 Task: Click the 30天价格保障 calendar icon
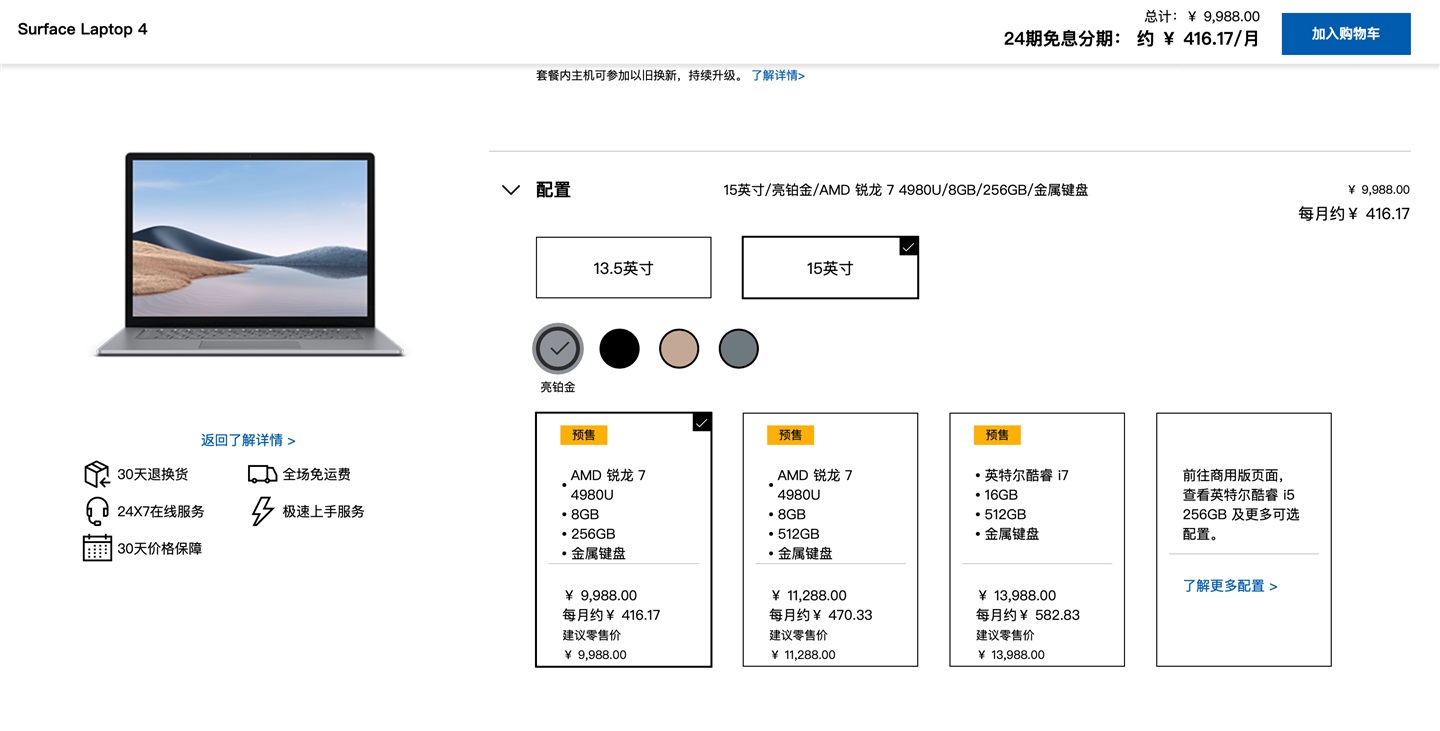click(95, 548)
